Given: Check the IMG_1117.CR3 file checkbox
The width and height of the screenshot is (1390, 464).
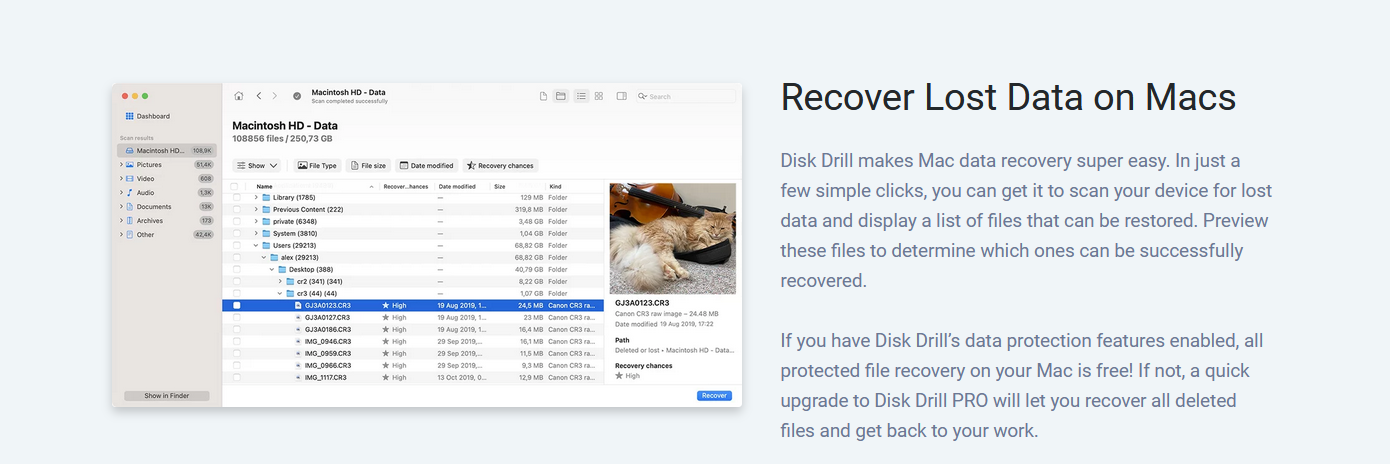Looking at the screenshot, I should click(x=237, y=377).
